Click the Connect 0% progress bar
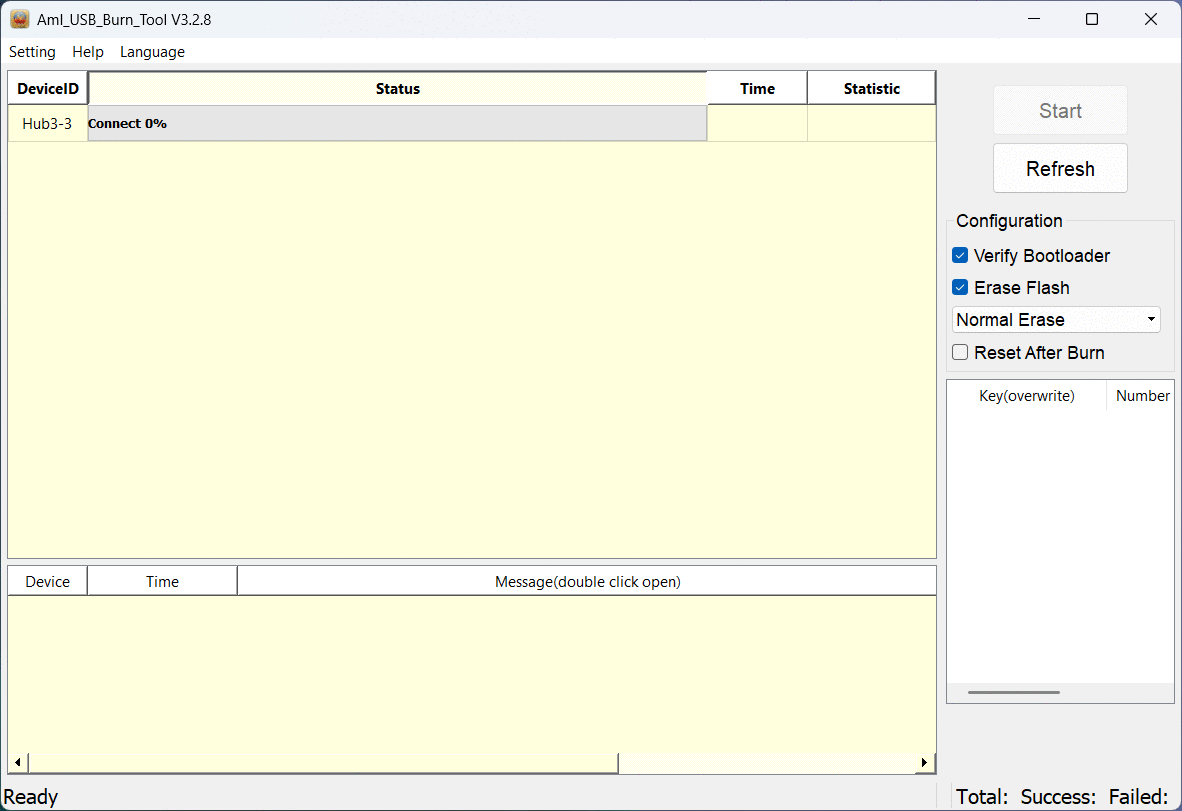 [x=397, y=124]
